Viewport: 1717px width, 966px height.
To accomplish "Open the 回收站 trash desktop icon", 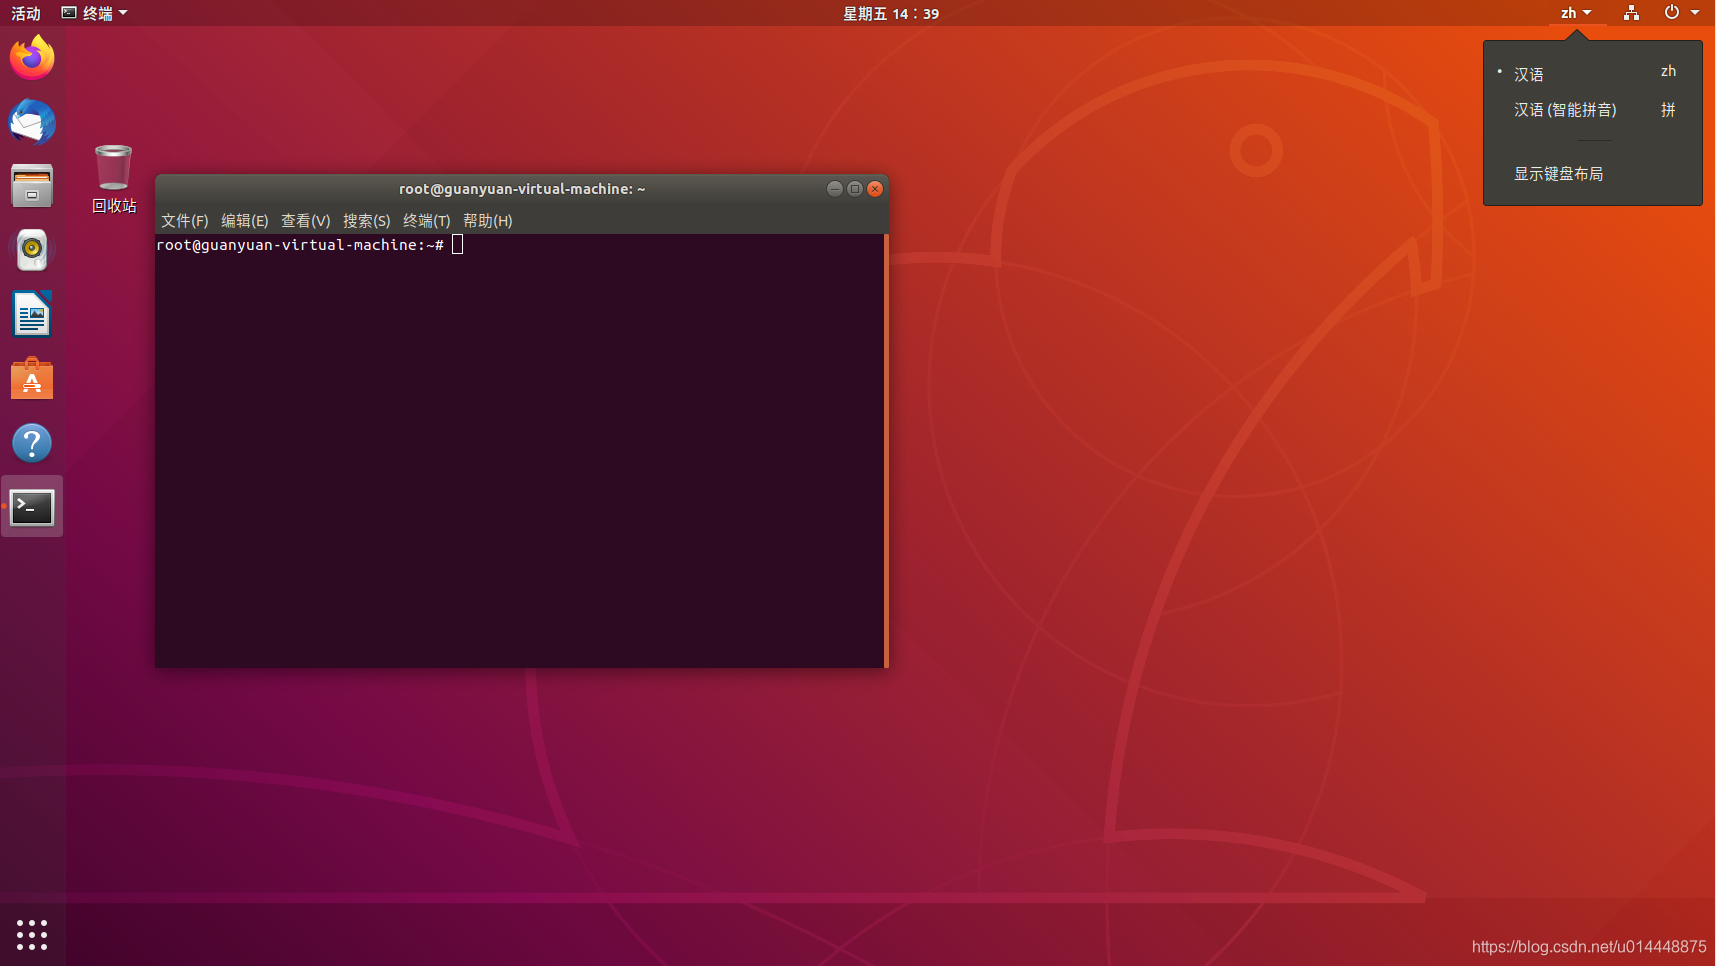I will tap(114, 180).
